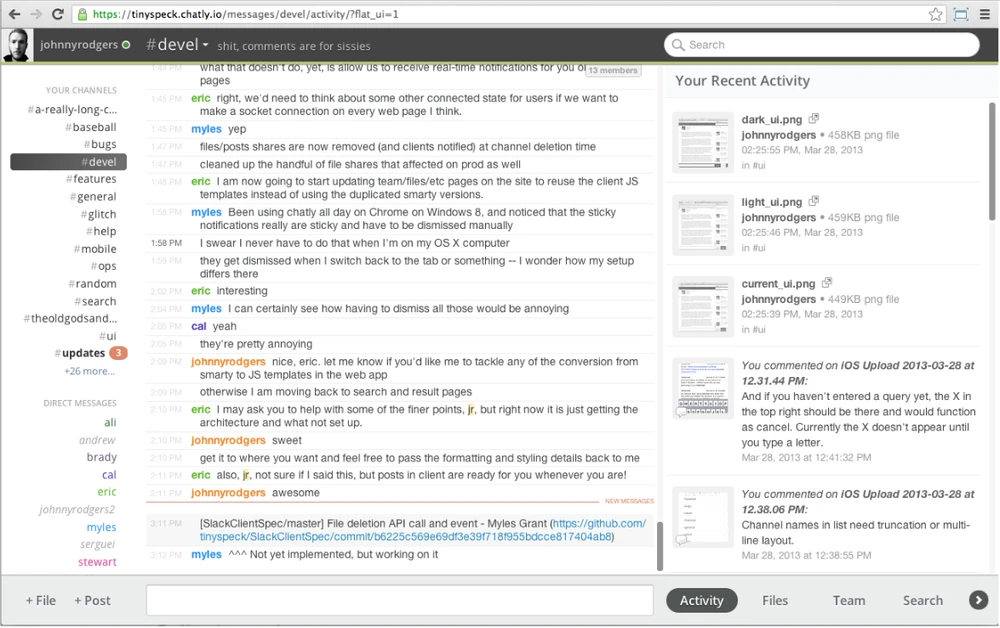Open direct message with serguei

(x=98, y=544)
